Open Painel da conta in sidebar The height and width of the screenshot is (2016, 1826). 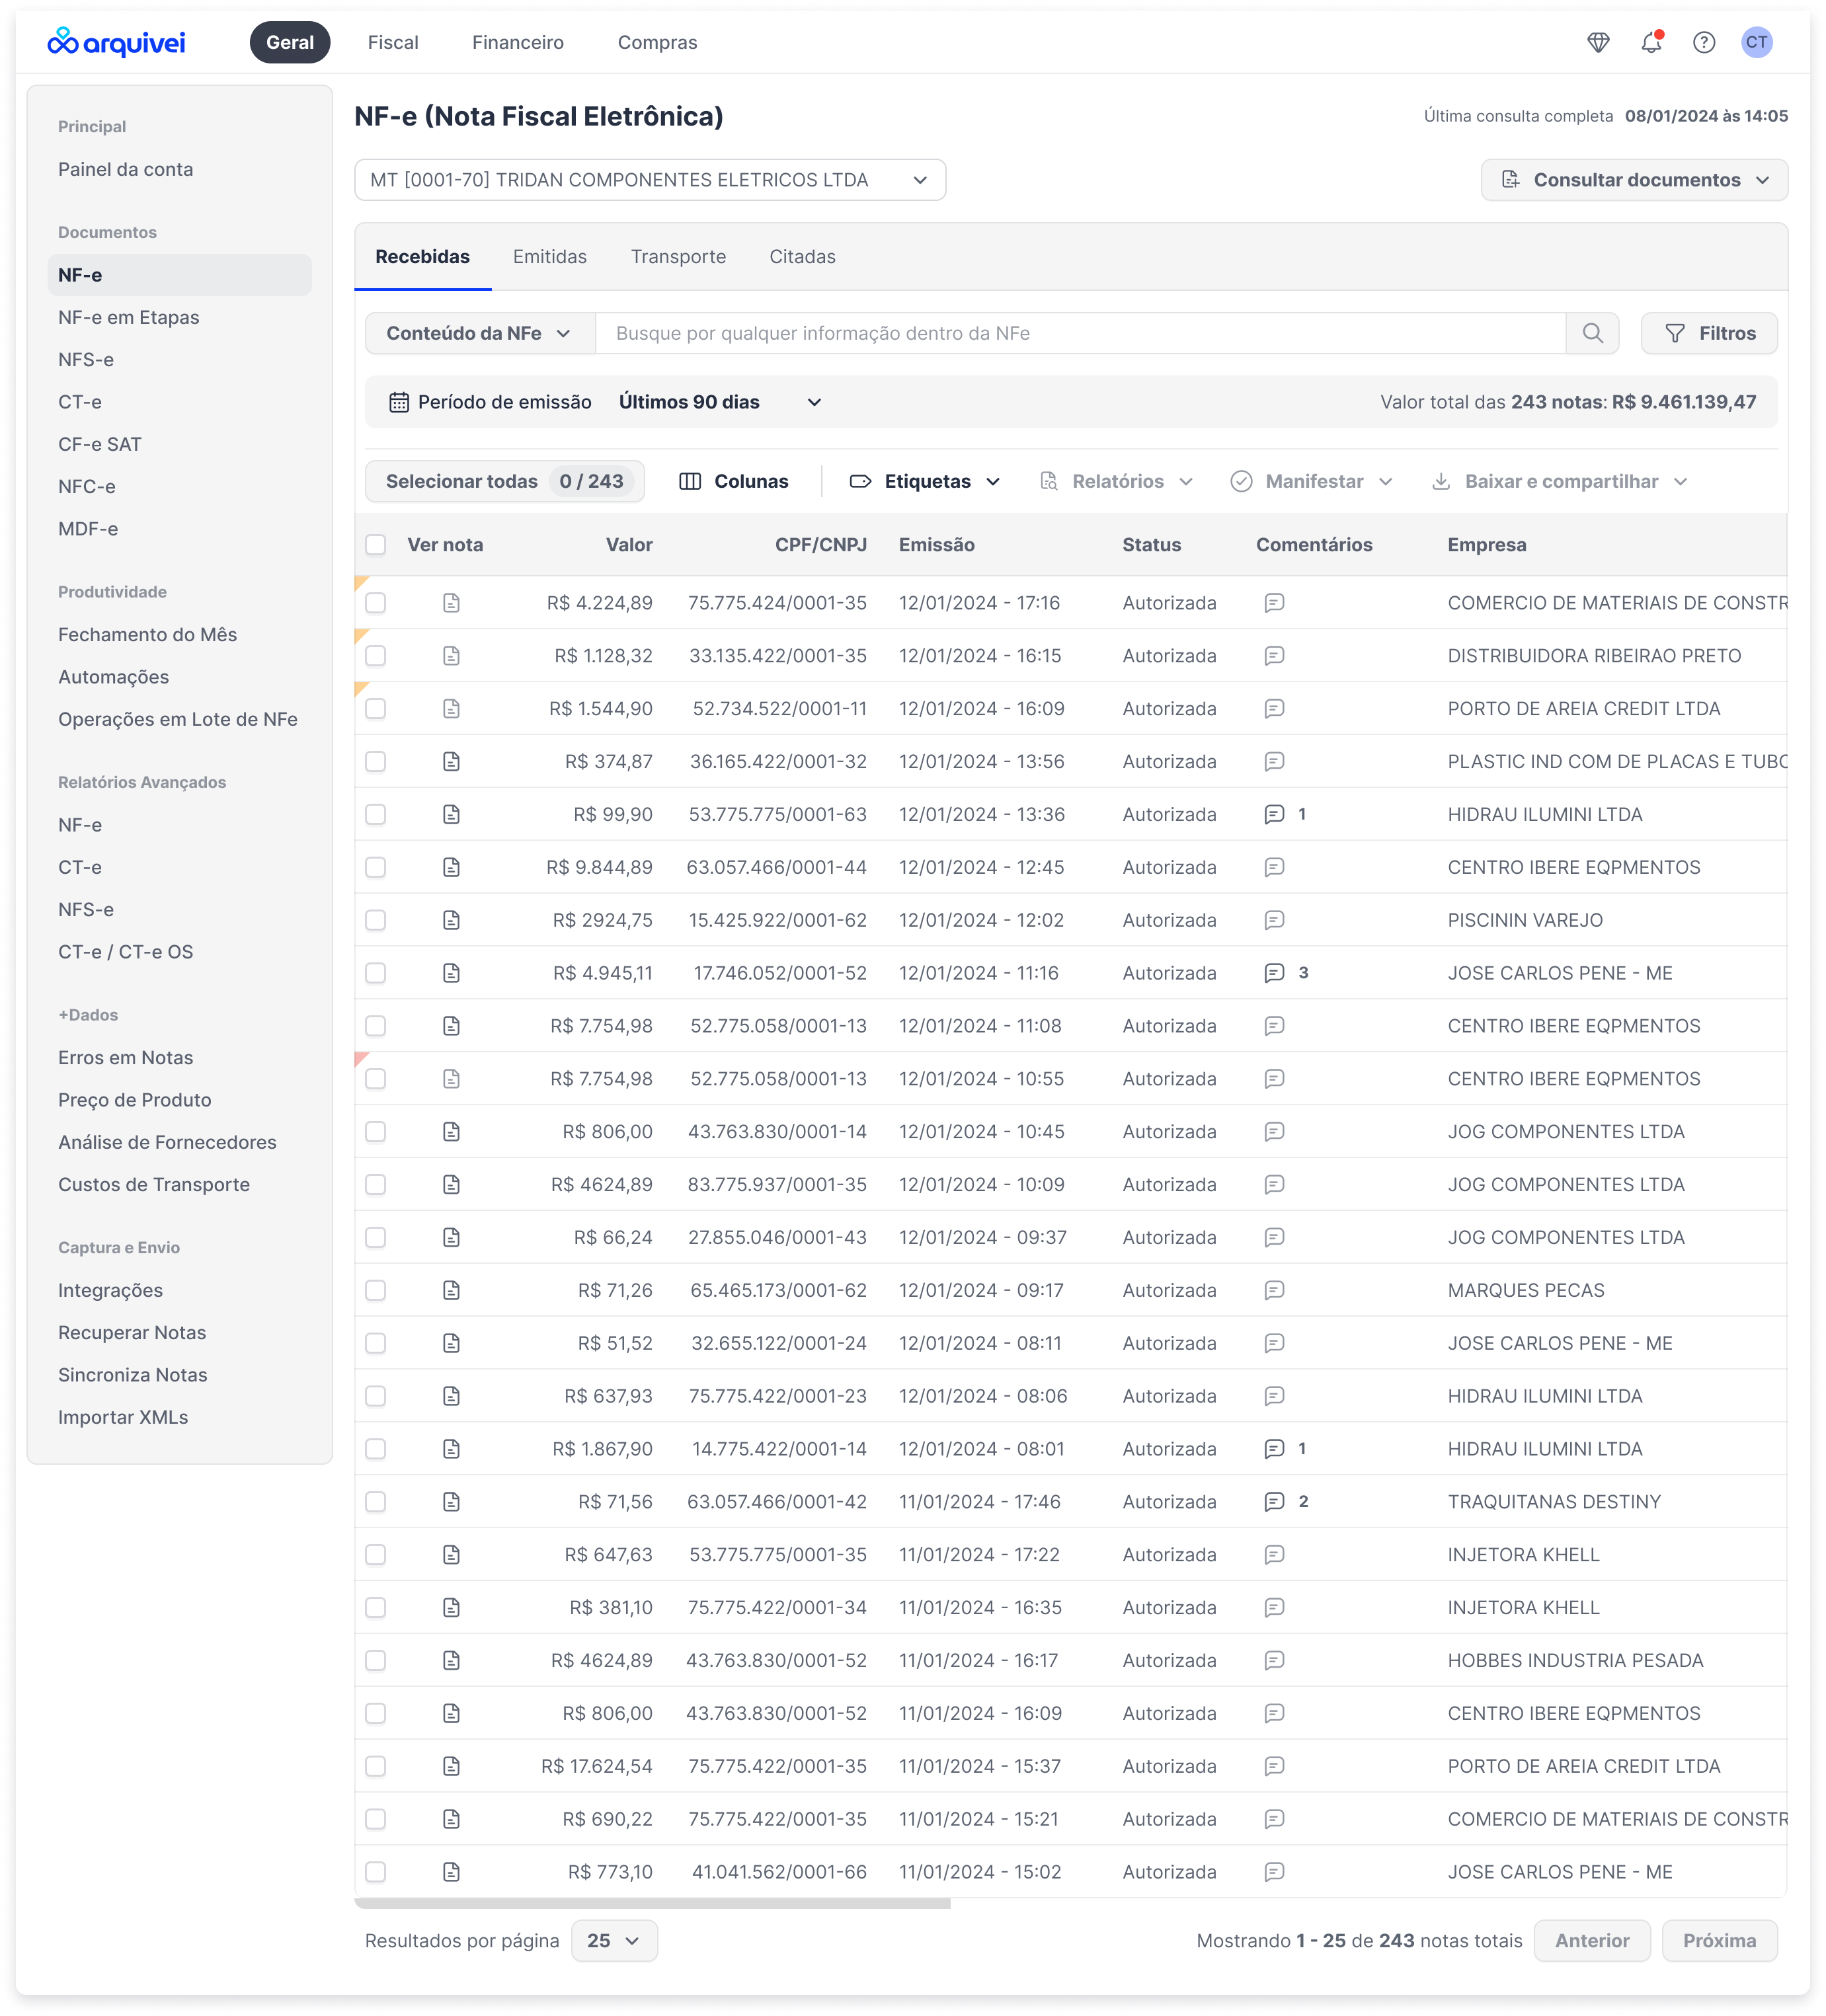click(126, 170)
